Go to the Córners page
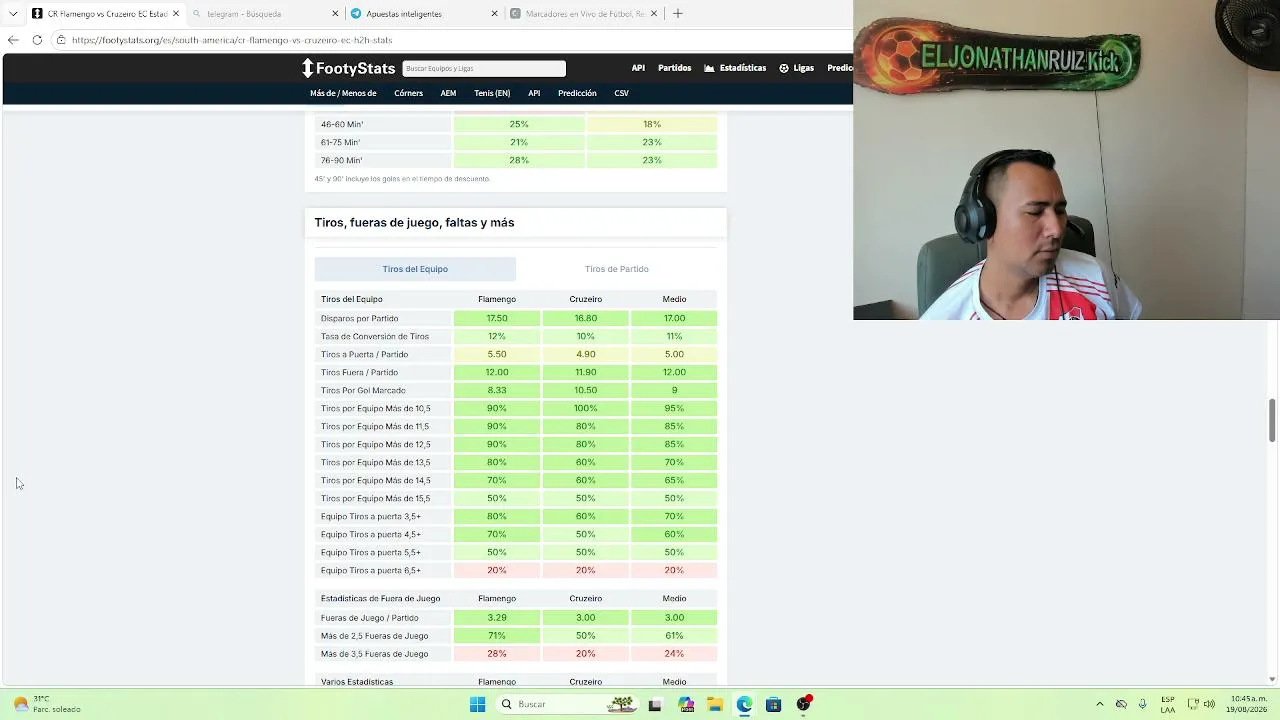Screen dimensions: 1280x720 pos(408,93)
